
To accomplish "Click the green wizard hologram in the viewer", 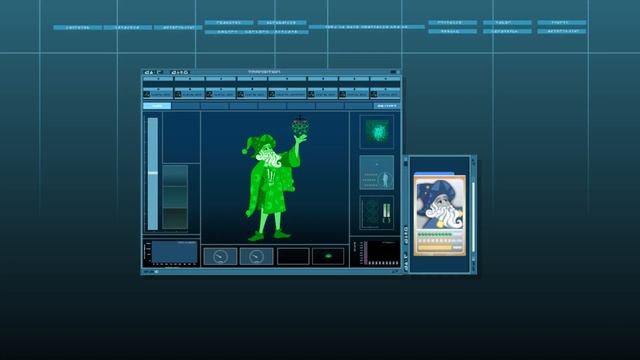I will coord(271,188).
